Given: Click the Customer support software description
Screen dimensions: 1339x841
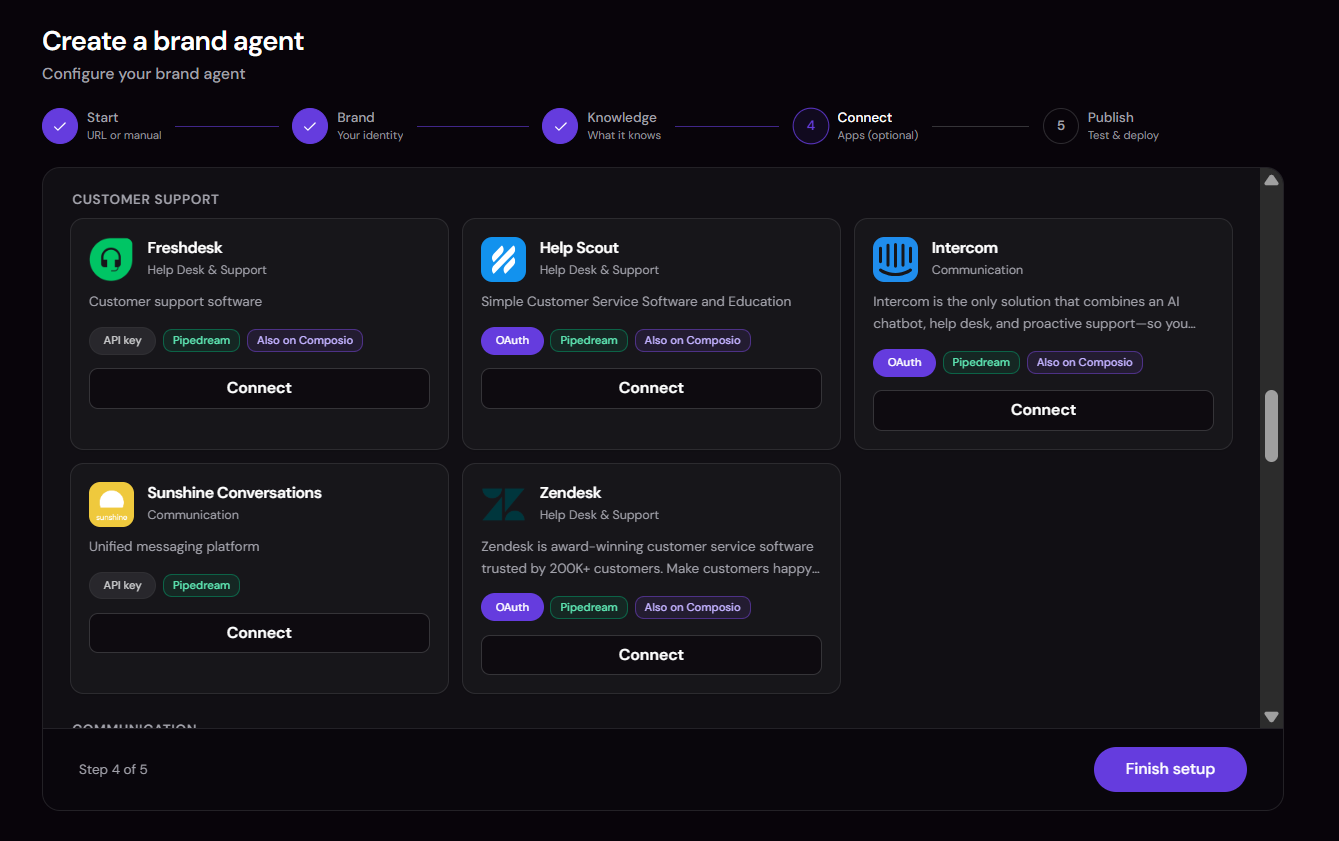Looking at the screenshot, I should pos(176,302).
